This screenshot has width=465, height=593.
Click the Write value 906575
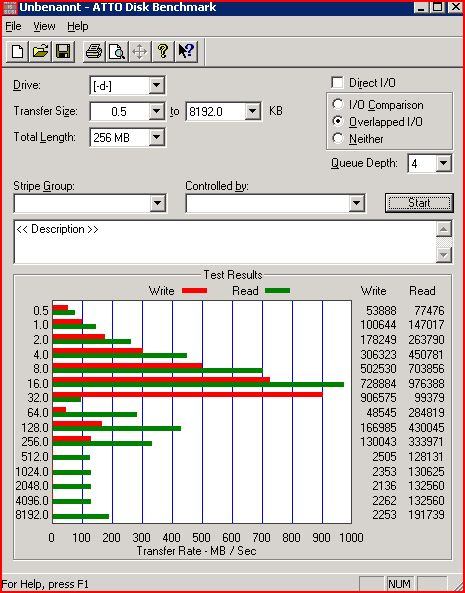click(x=378, y=398)
